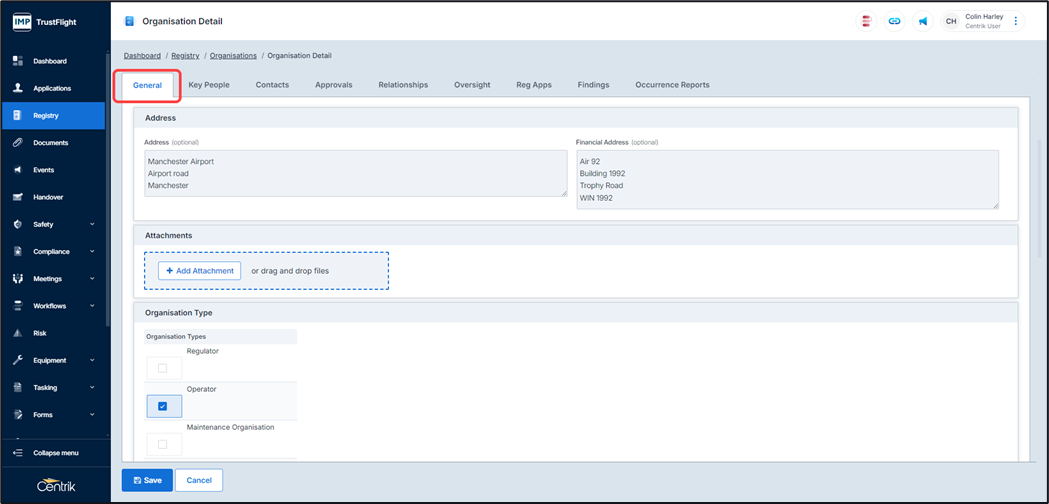1049x504 pixels.
Task: Click the Handover truck icon
Action: tap(18, 197)
